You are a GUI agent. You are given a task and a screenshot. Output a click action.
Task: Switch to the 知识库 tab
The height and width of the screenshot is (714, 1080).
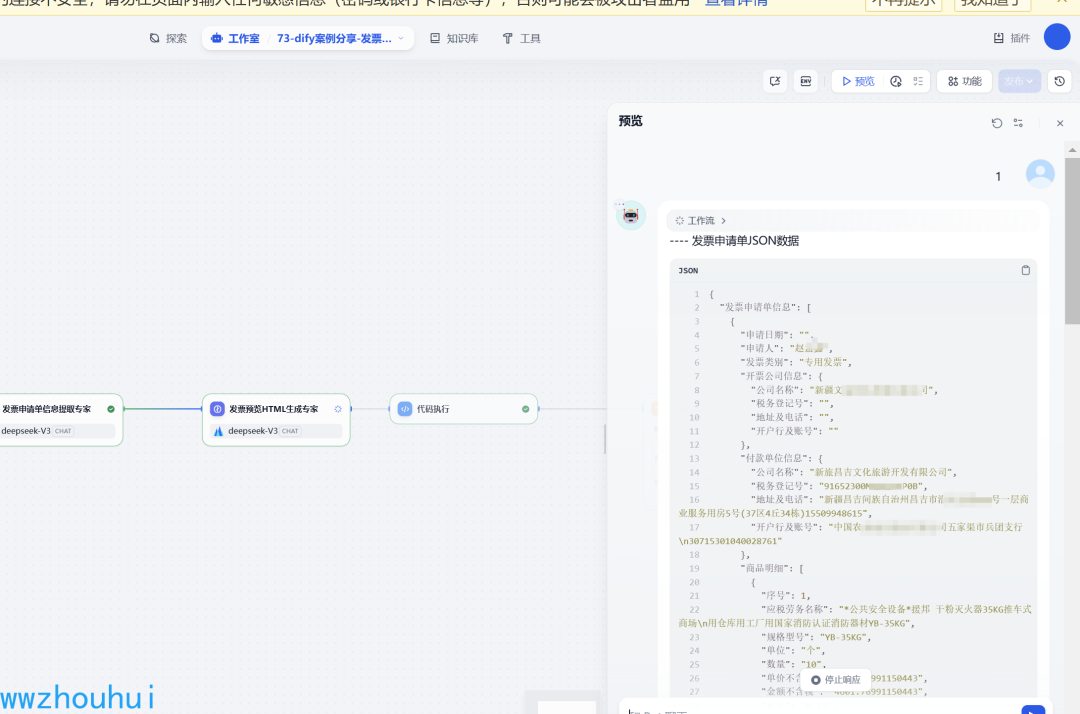(454, 38)
